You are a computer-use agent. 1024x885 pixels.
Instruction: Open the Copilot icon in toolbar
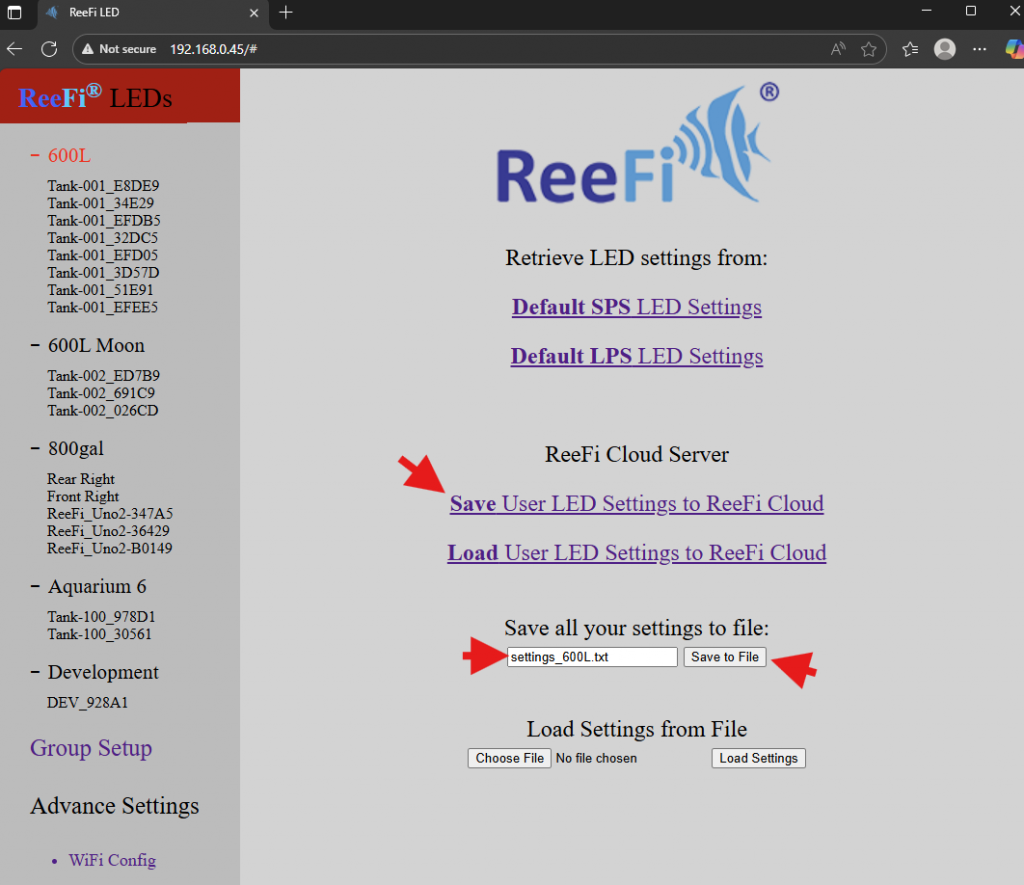pyautogui.click(x=1012, y=49)
